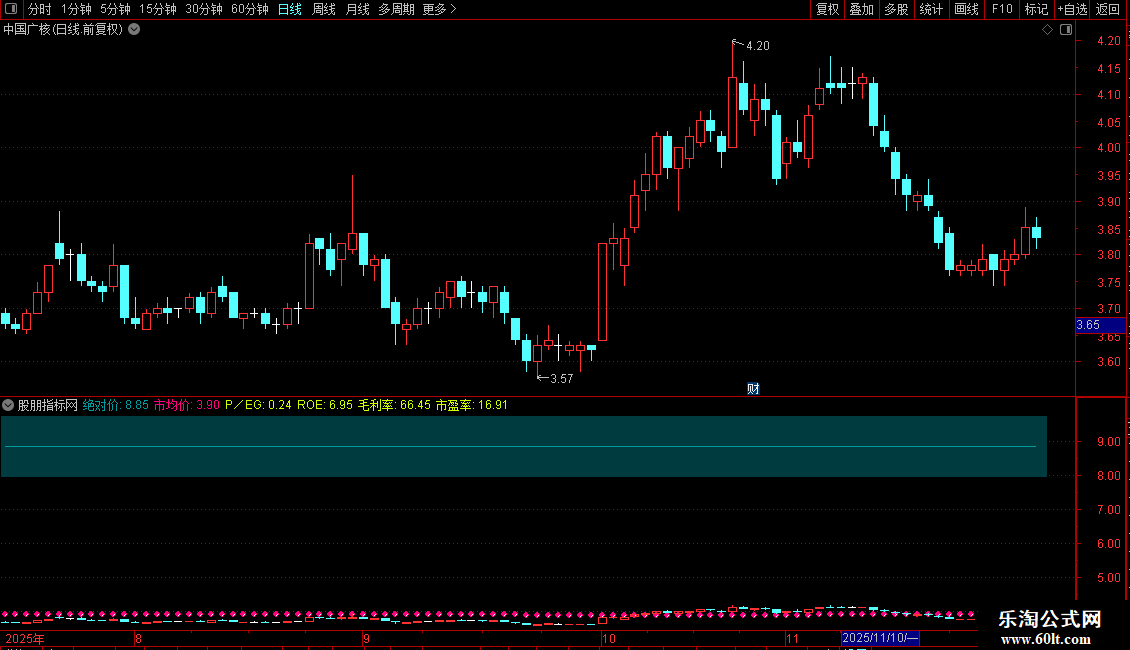Click the diamond icon above price axis
Viewport: 1130px width, 650px height.
pos(1047,30)
